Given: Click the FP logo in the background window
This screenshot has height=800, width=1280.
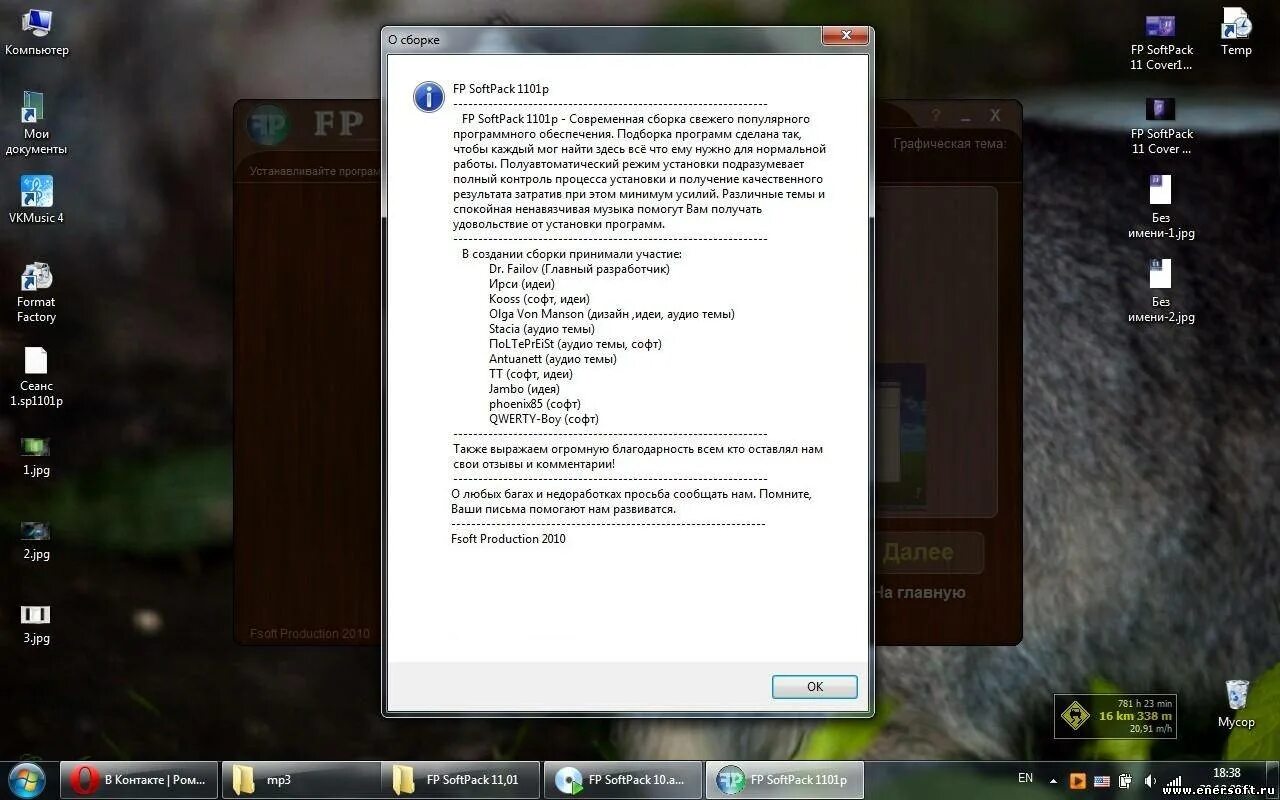Looking at the screenshot, I should tap(268, 125).
